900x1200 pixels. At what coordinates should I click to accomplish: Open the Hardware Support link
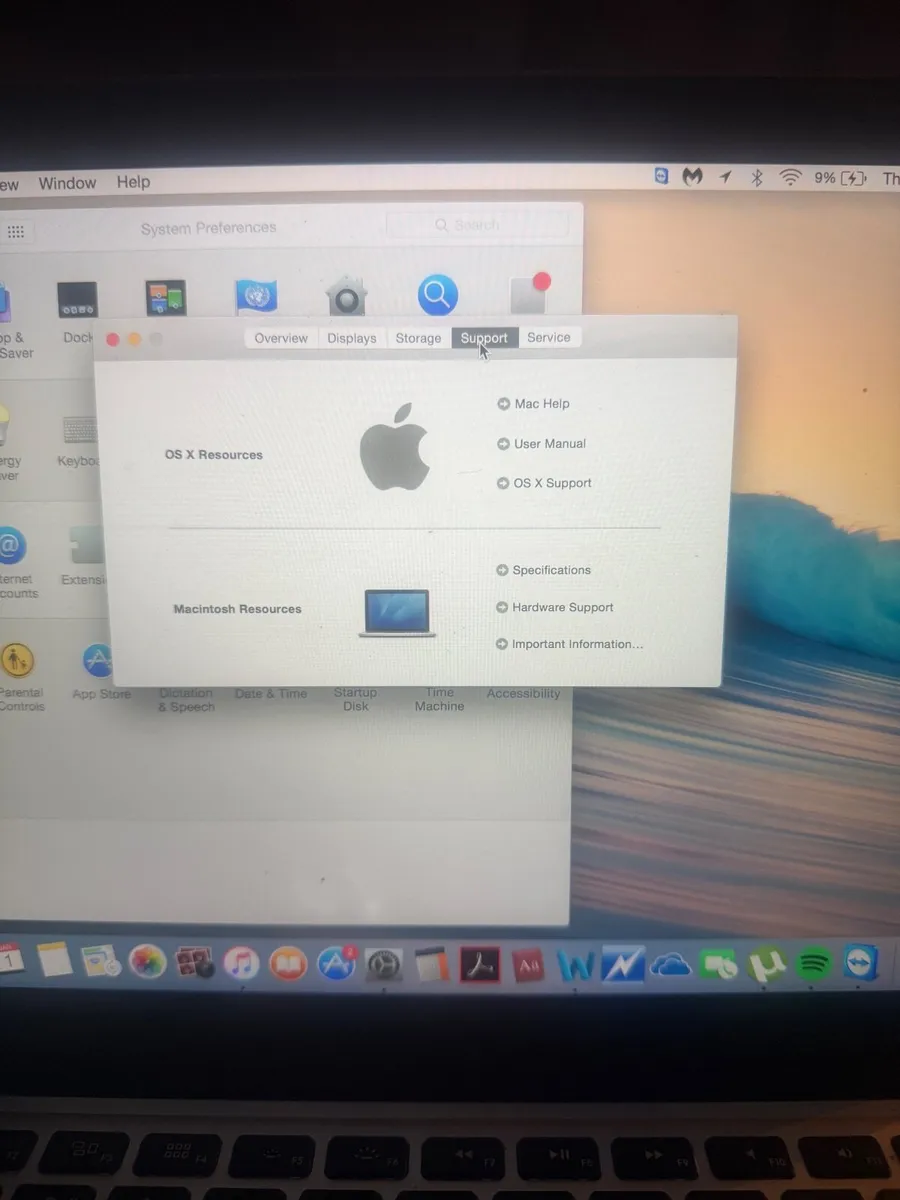point(554,607)
